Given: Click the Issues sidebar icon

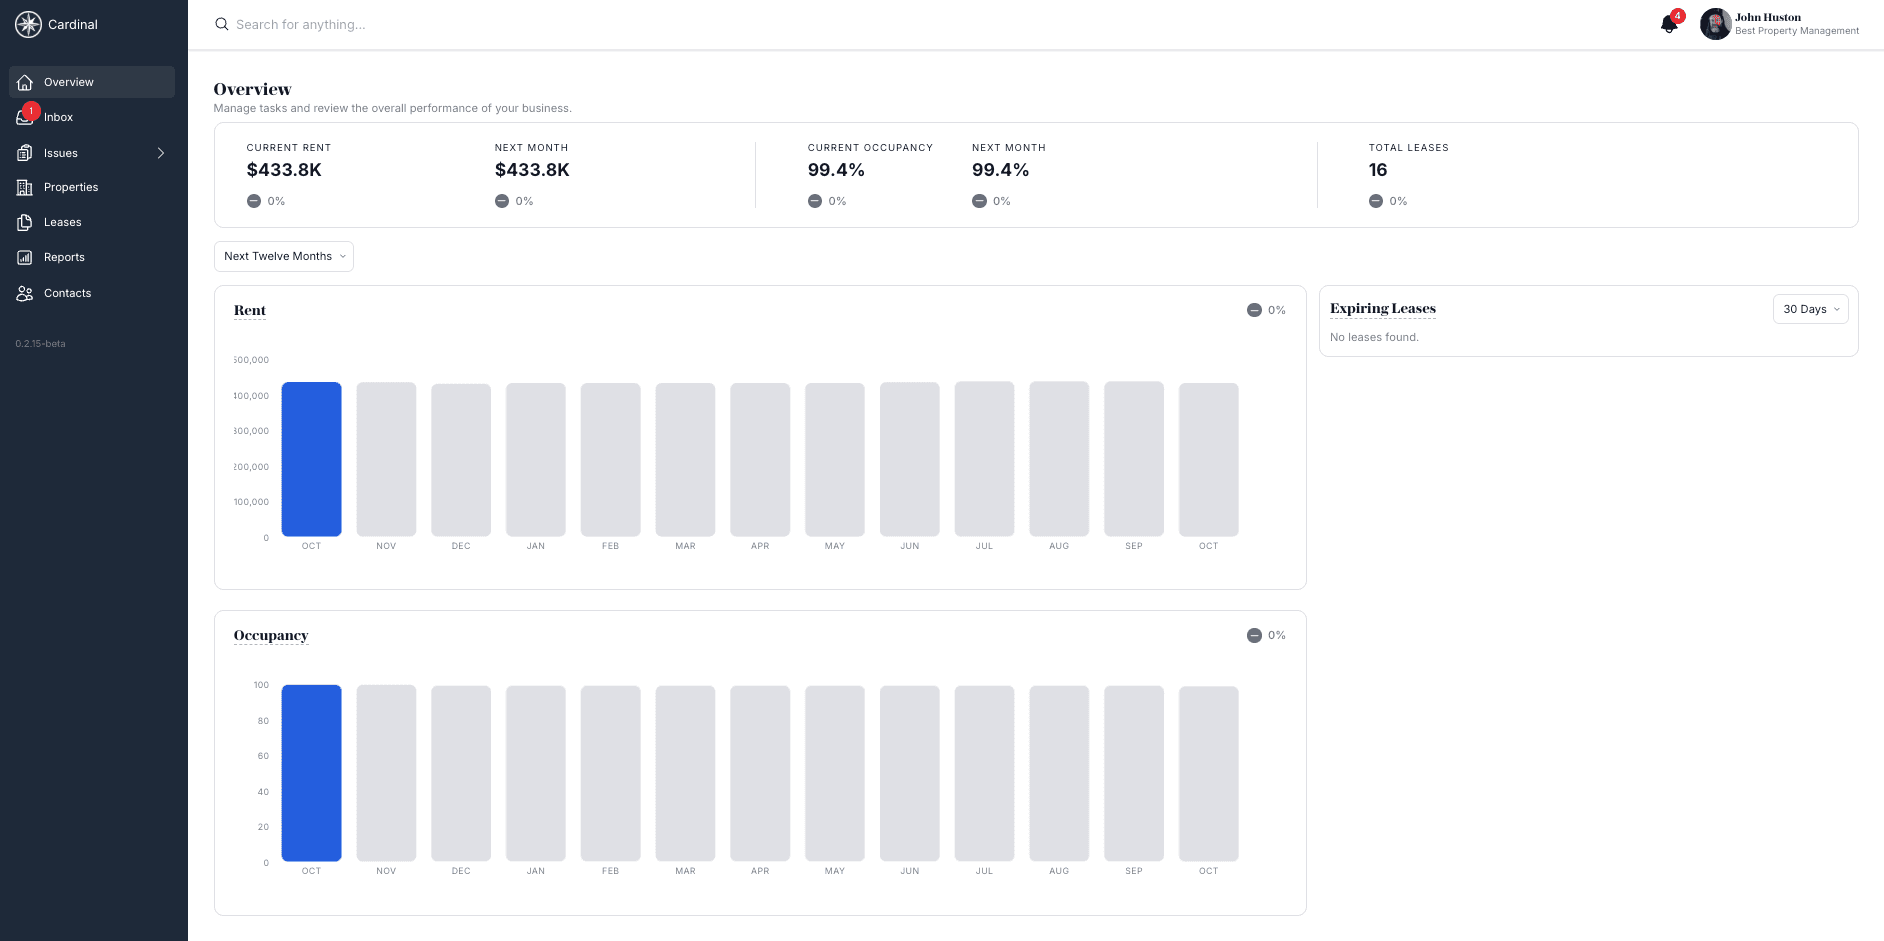Looking at the screenshot, I should click(x=24, y=152).
